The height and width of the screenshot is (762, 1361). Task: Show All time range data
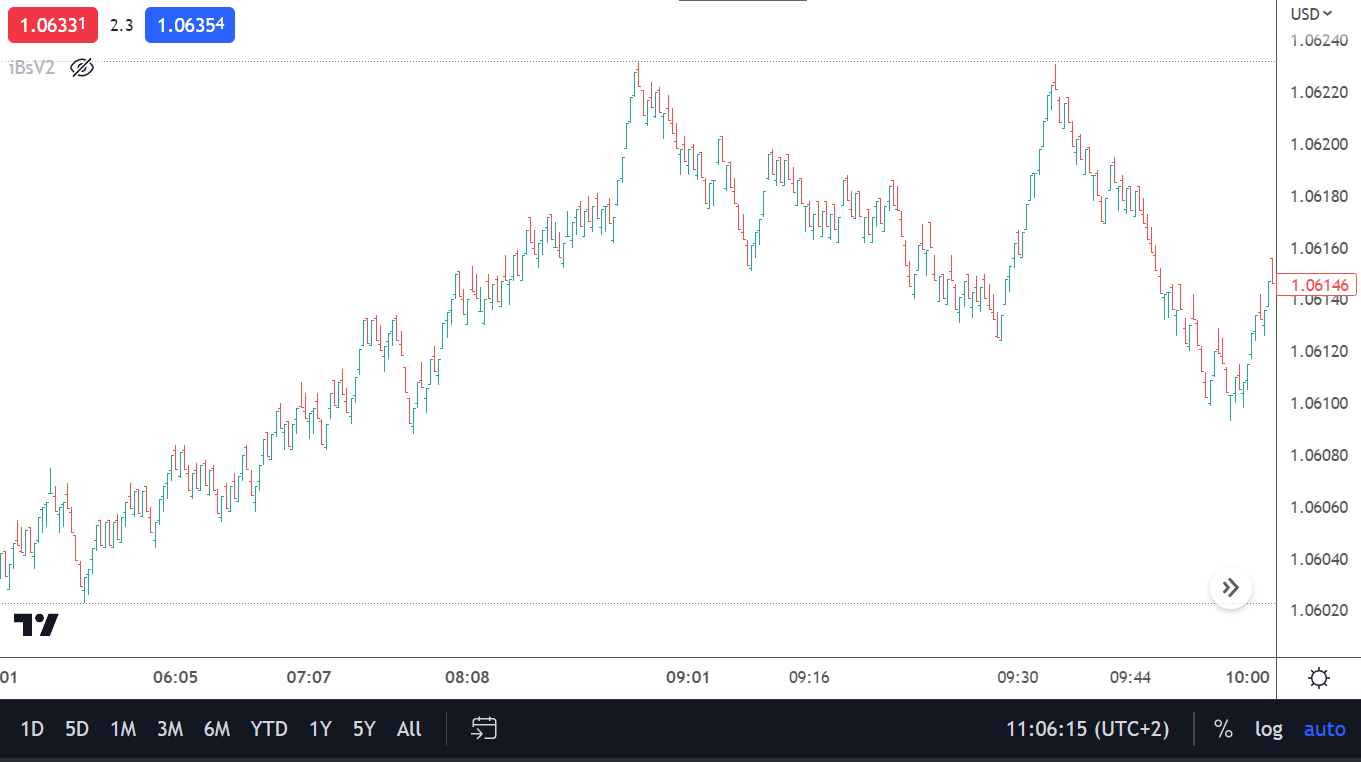coord(409,729)
